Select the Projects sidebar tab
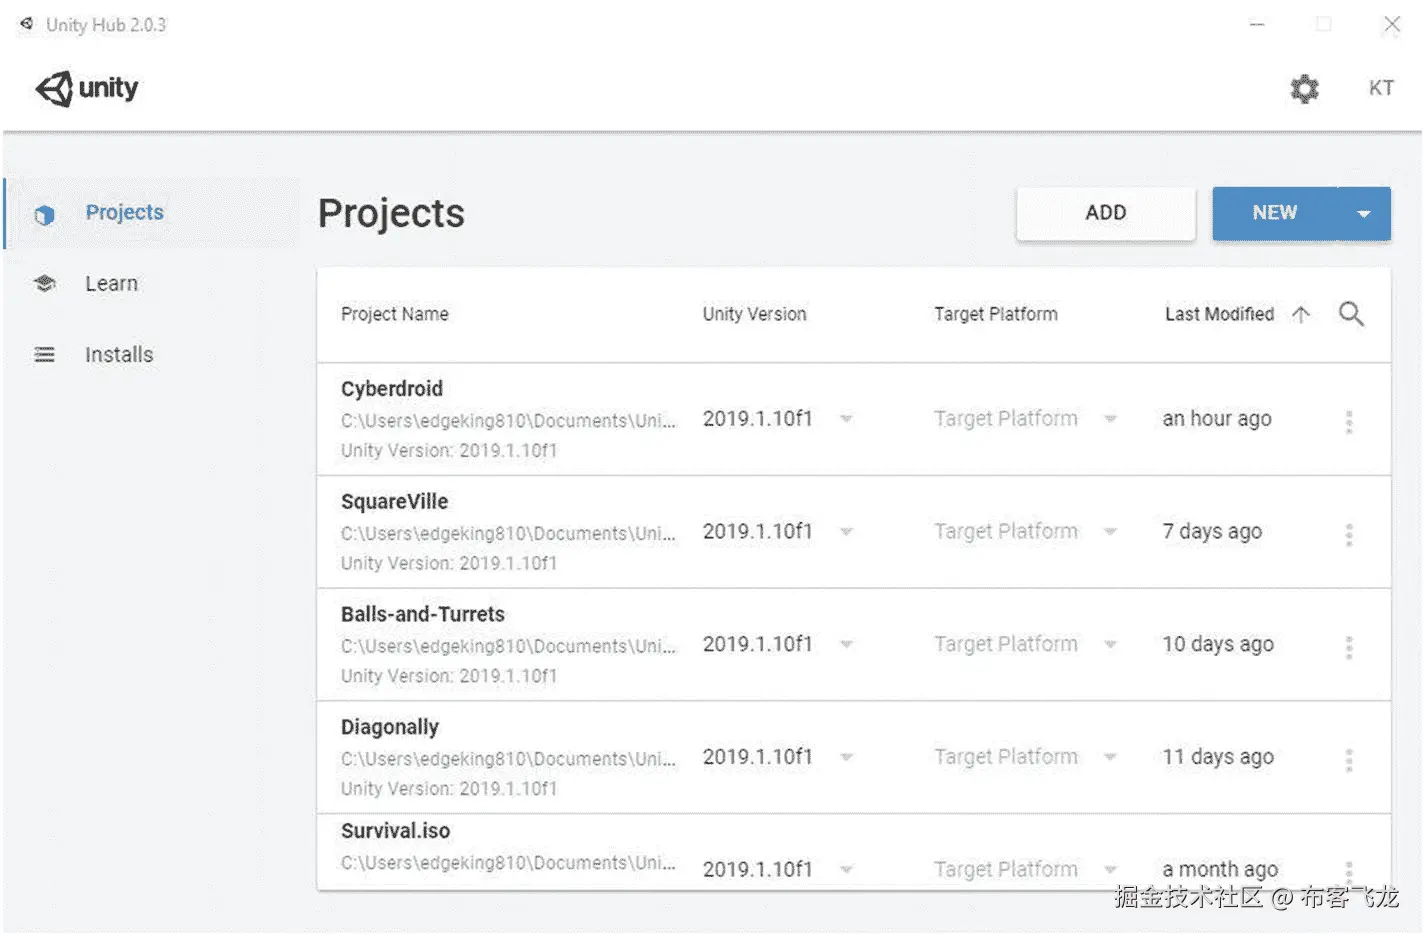This screenshot has height=936, width=1425. 124,213
